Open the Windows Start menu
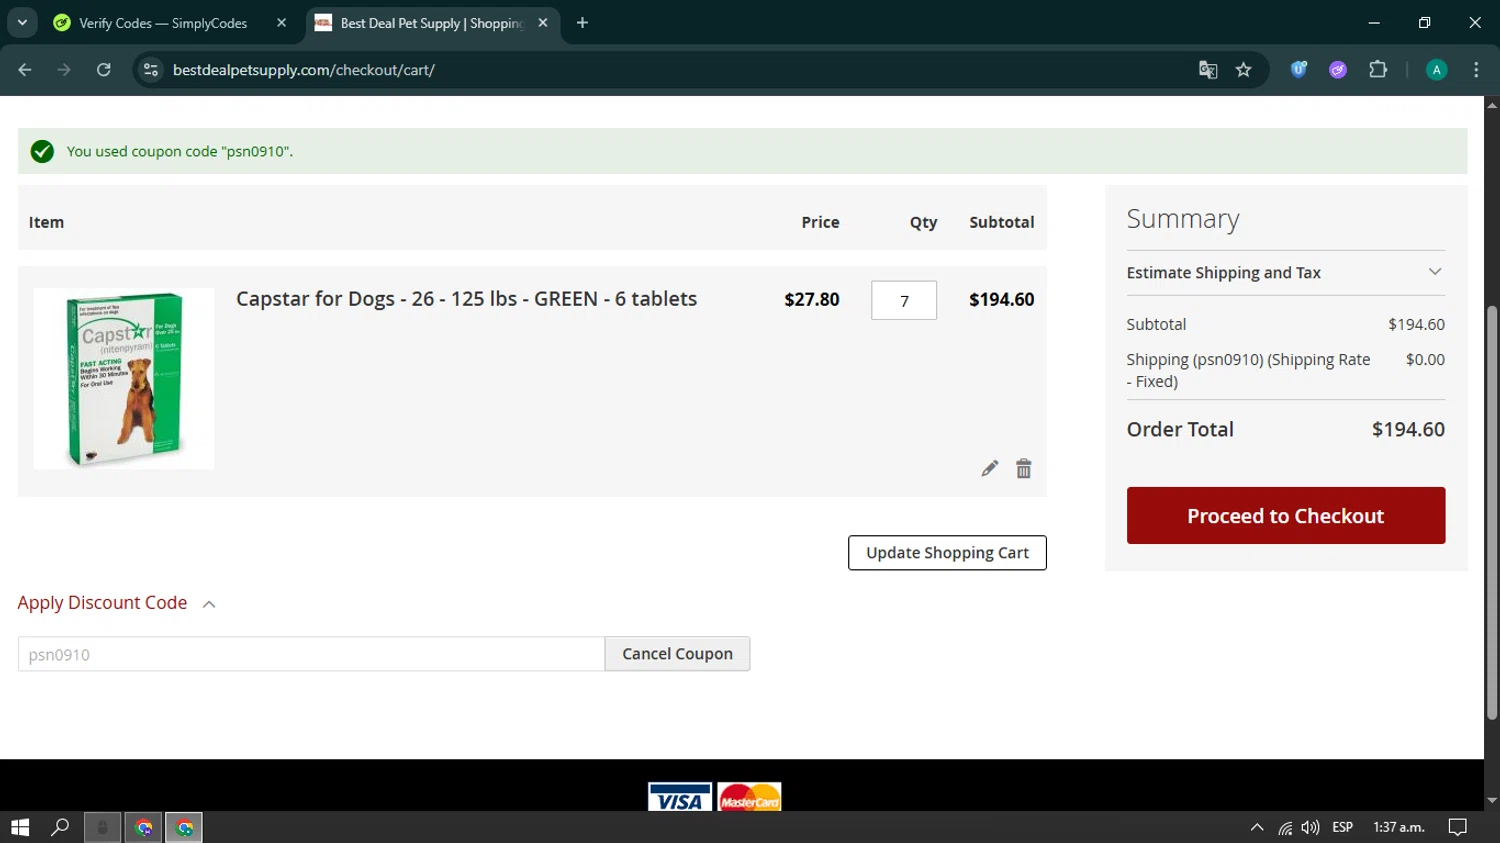Image resolution: width=1500 pixels, height=843 pixels. (20, 827)
